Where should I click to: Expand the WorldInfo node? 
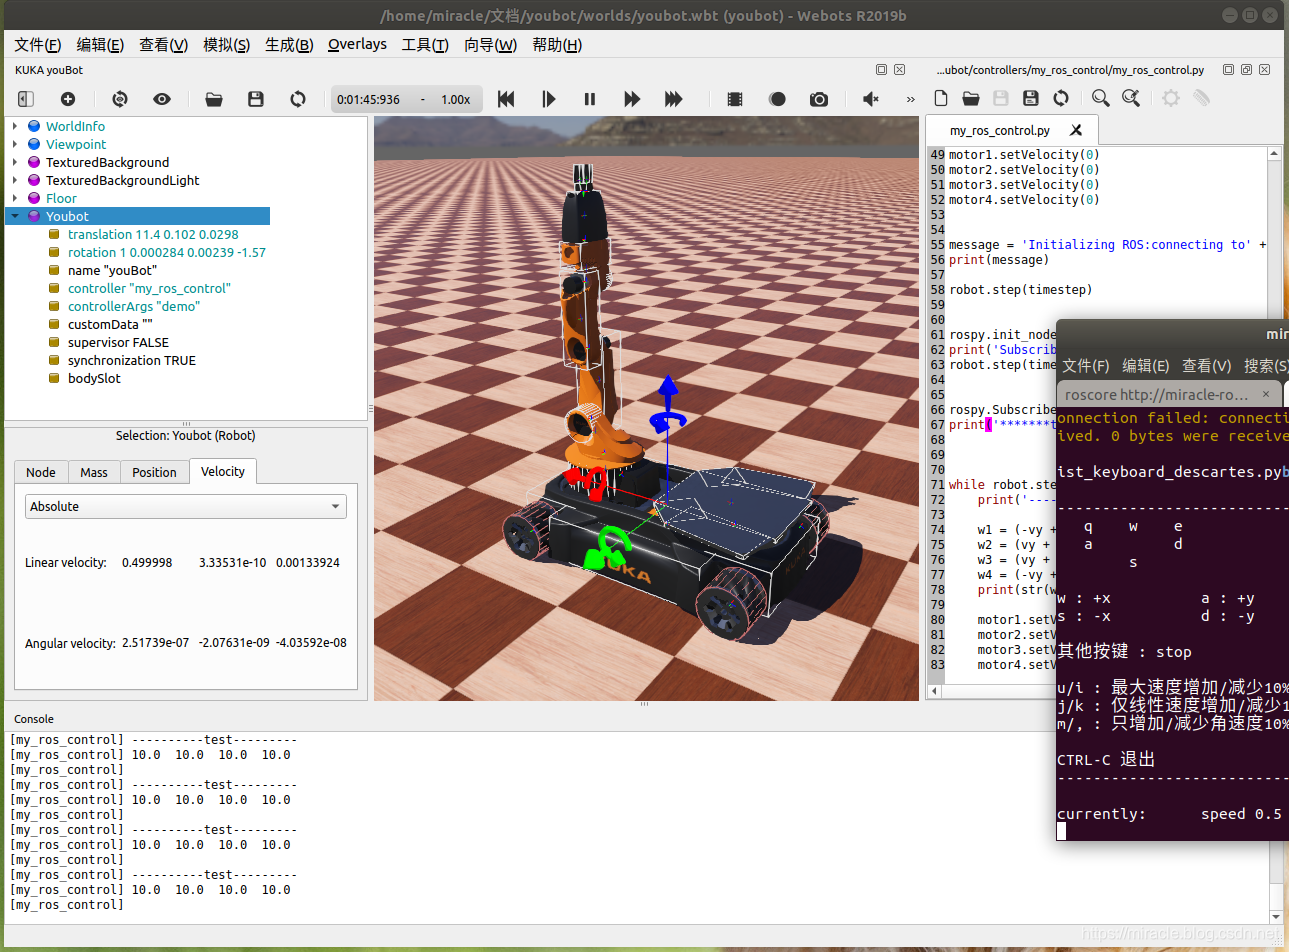(15, 126)
